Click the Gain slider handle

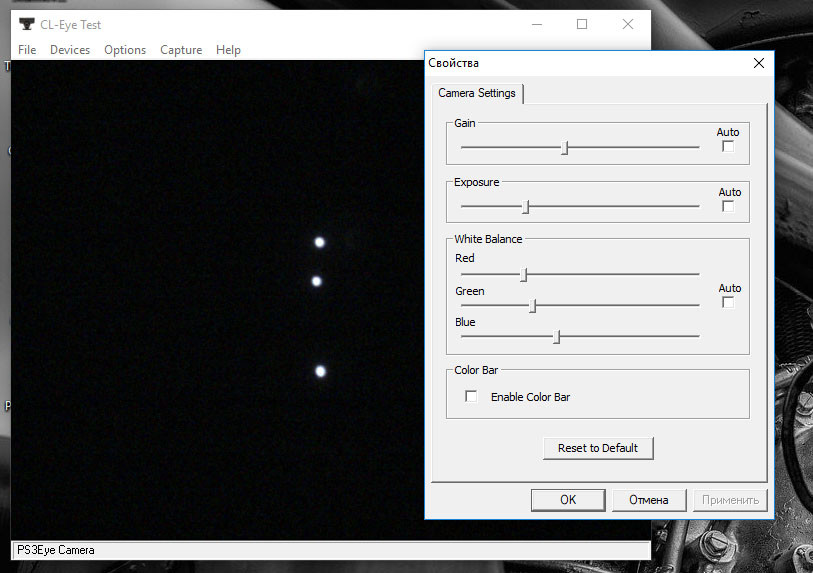point(565,148)
